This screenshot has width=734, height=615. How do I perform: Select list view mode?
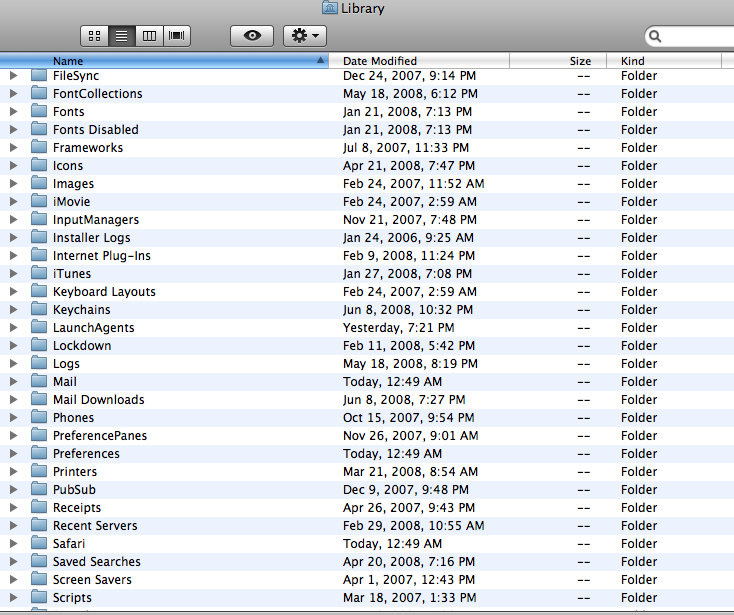click(122, 36)
